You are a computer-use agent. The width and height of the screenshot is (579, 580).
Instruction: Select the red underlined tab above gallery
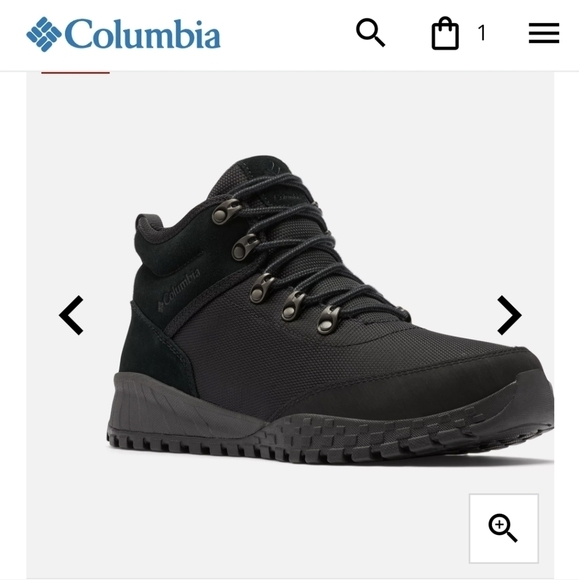click(x=75, y=72)
